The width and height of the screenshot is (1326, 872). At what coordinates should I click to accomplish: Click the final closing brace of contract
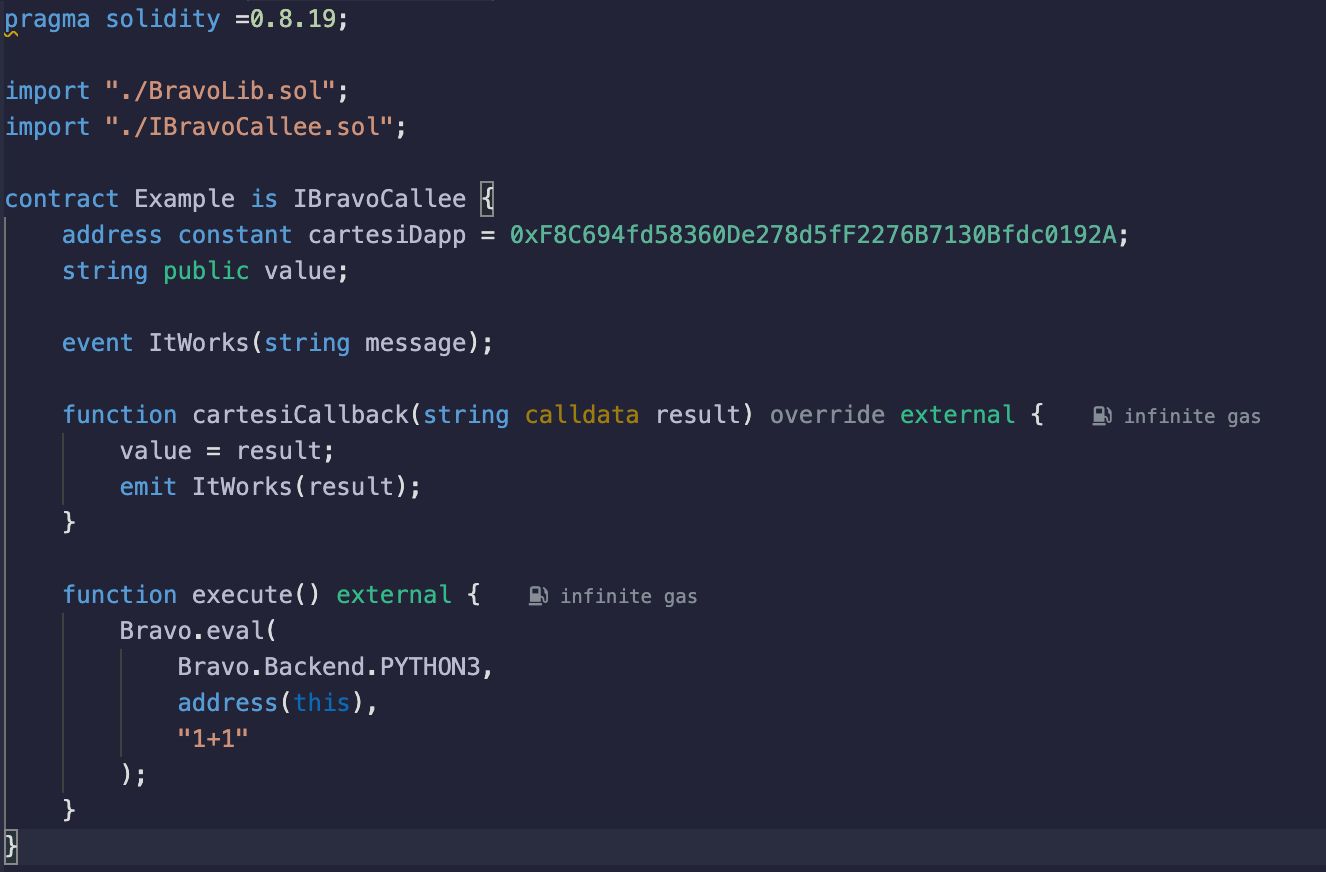11,847
